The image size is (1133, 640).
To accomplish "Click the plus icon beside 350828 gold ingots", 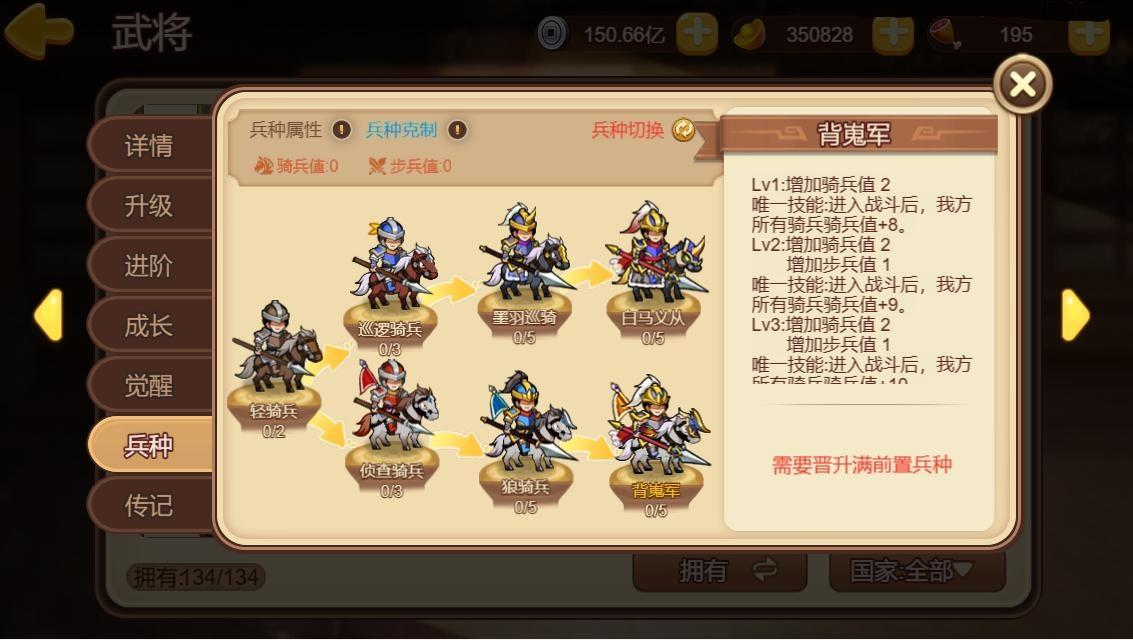I will [x=893, y=34].
